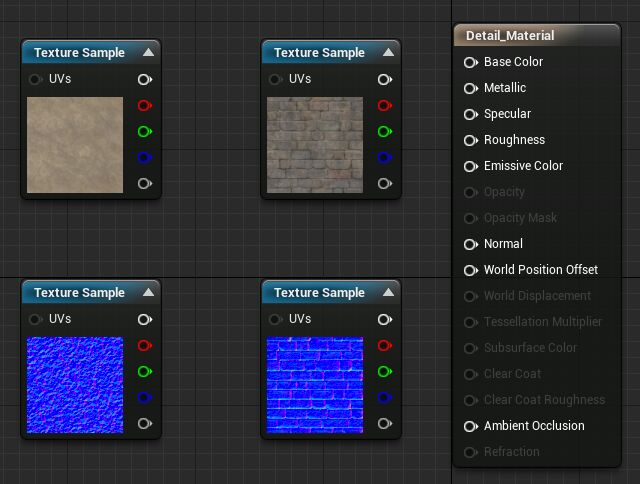The width and height of the screenshot is (640, 484).
Task: Click the disabled Subsurface Color pin
Action: (471, 348)
